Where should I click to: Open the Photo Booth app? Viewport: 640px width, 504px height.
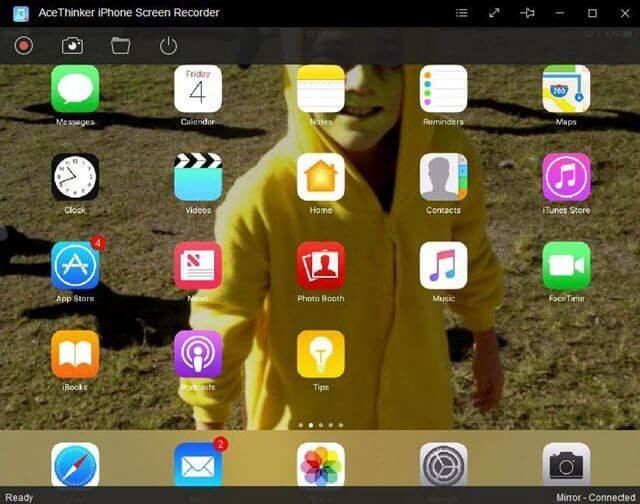click(321, 266)
